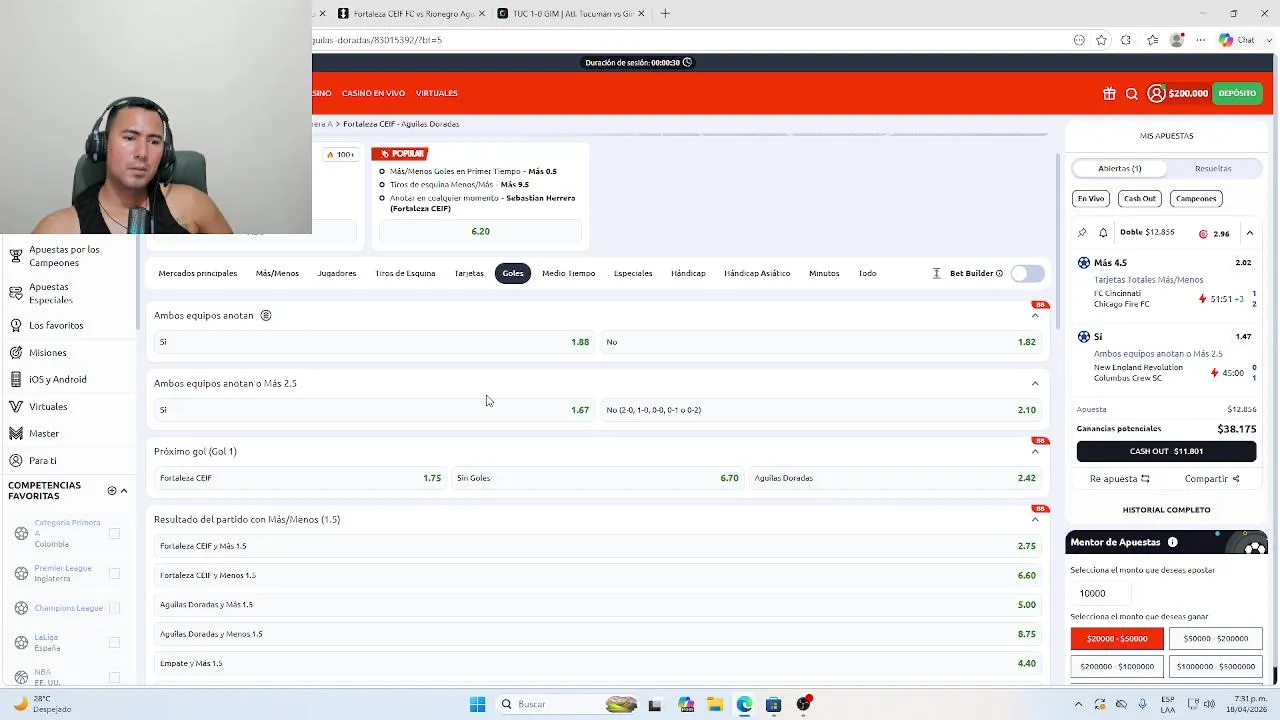The width and height of the screenshot is (1280, 720).
Task: Select Sí at 1.67 for Ambos equipos anotan o Más 2.5
Action: pos(373,410)
